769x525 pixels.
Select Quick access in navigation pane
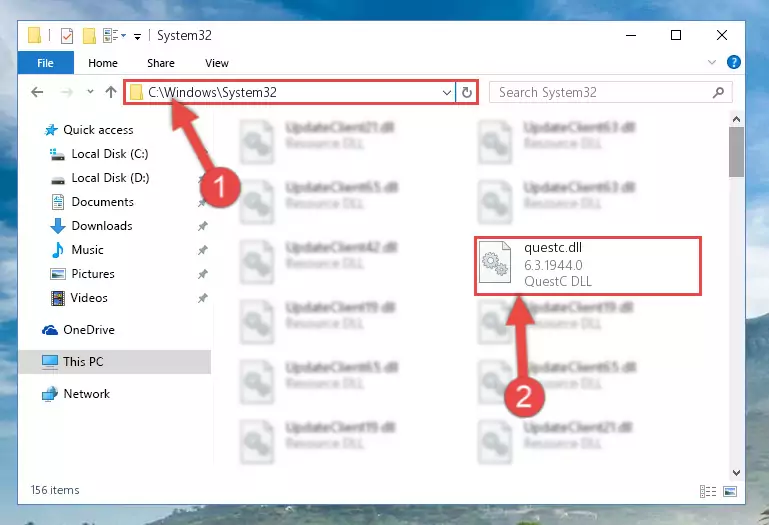[x=98, y=130]
